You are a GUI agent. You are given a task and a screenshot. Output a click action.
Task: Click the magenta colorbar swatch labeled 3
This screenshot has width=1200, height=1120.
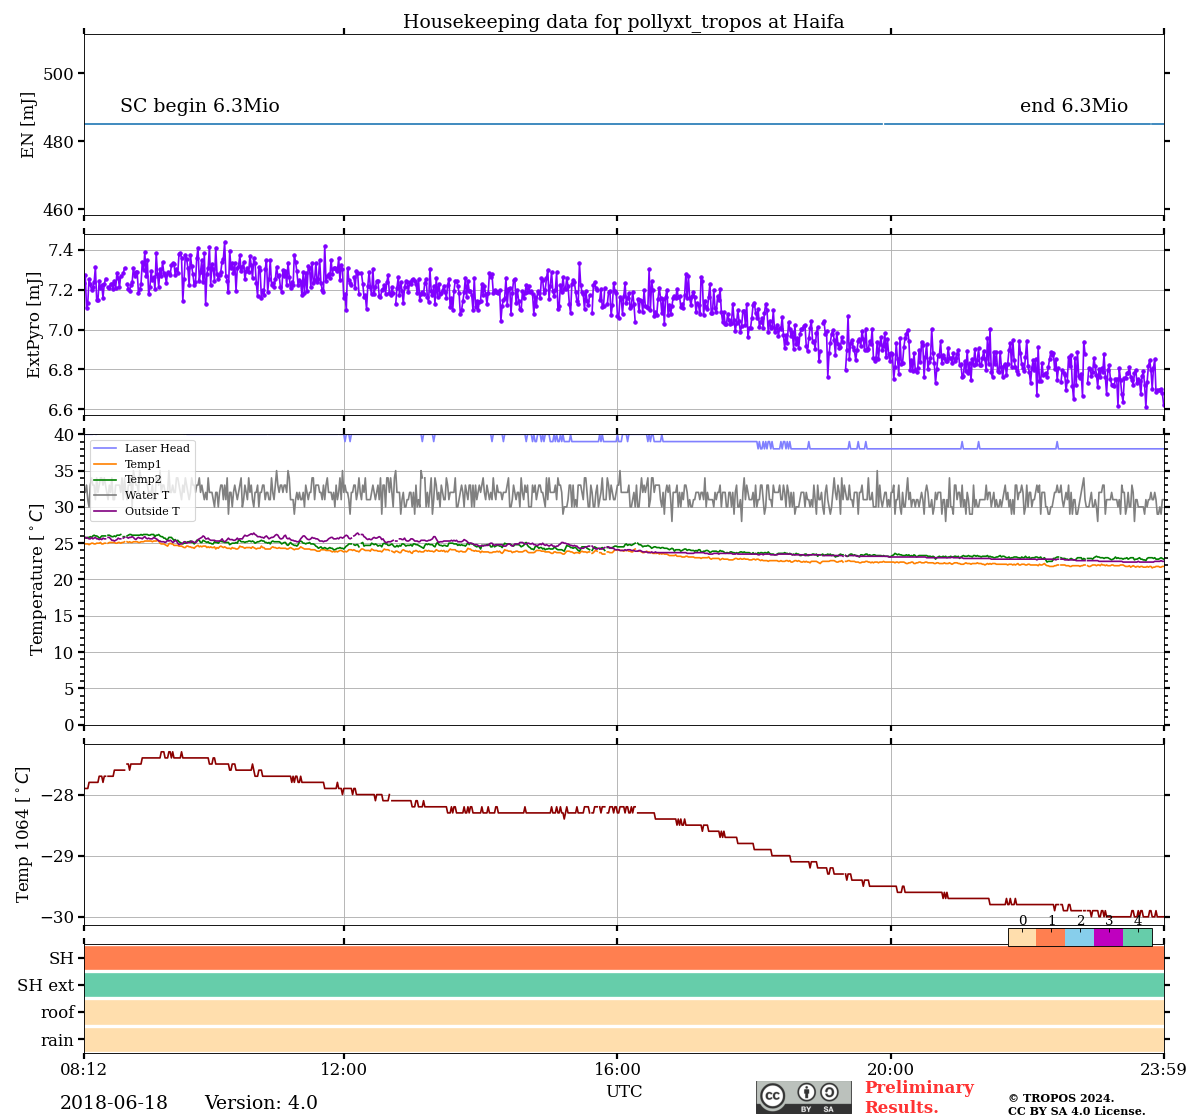[x=1108, y=937]
